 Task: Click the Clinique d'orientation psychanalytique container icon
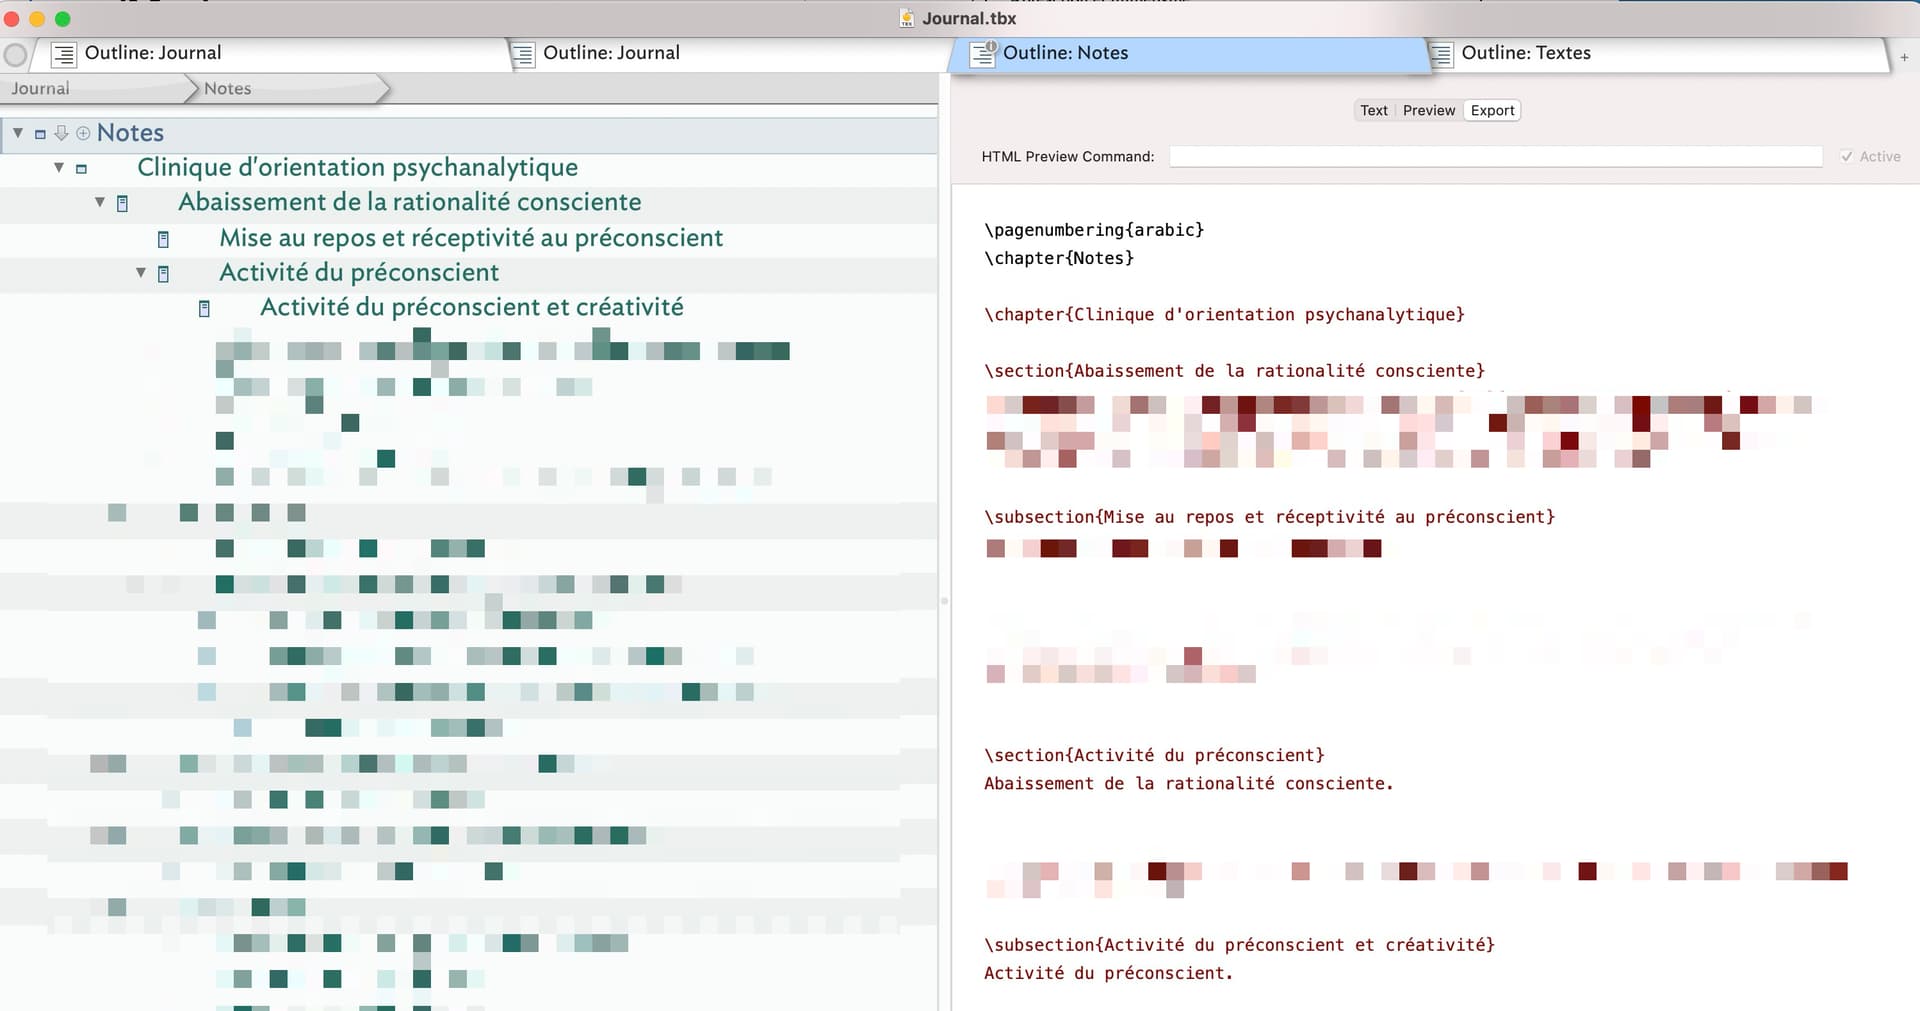click(81, 169)
